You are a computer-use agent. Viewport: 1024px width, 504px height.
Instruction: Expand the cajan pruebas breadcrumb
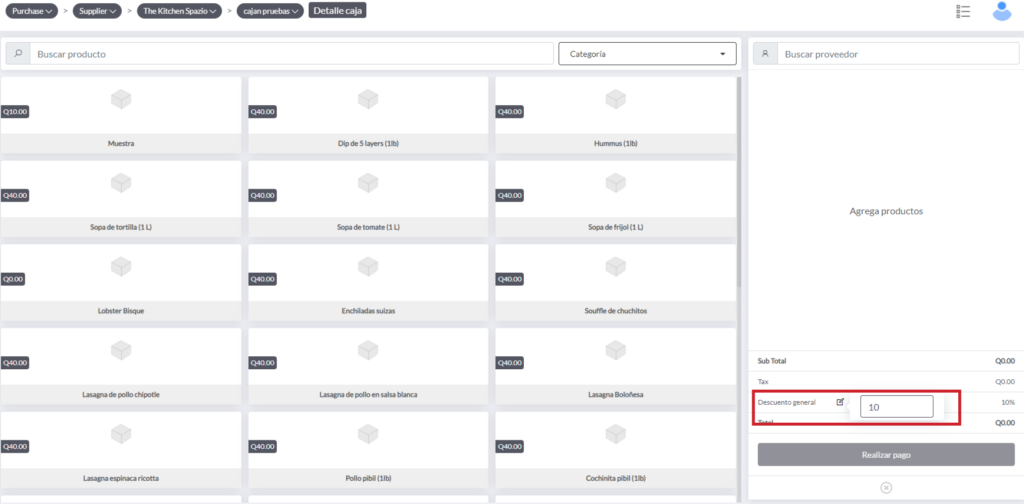click(271, 11)
